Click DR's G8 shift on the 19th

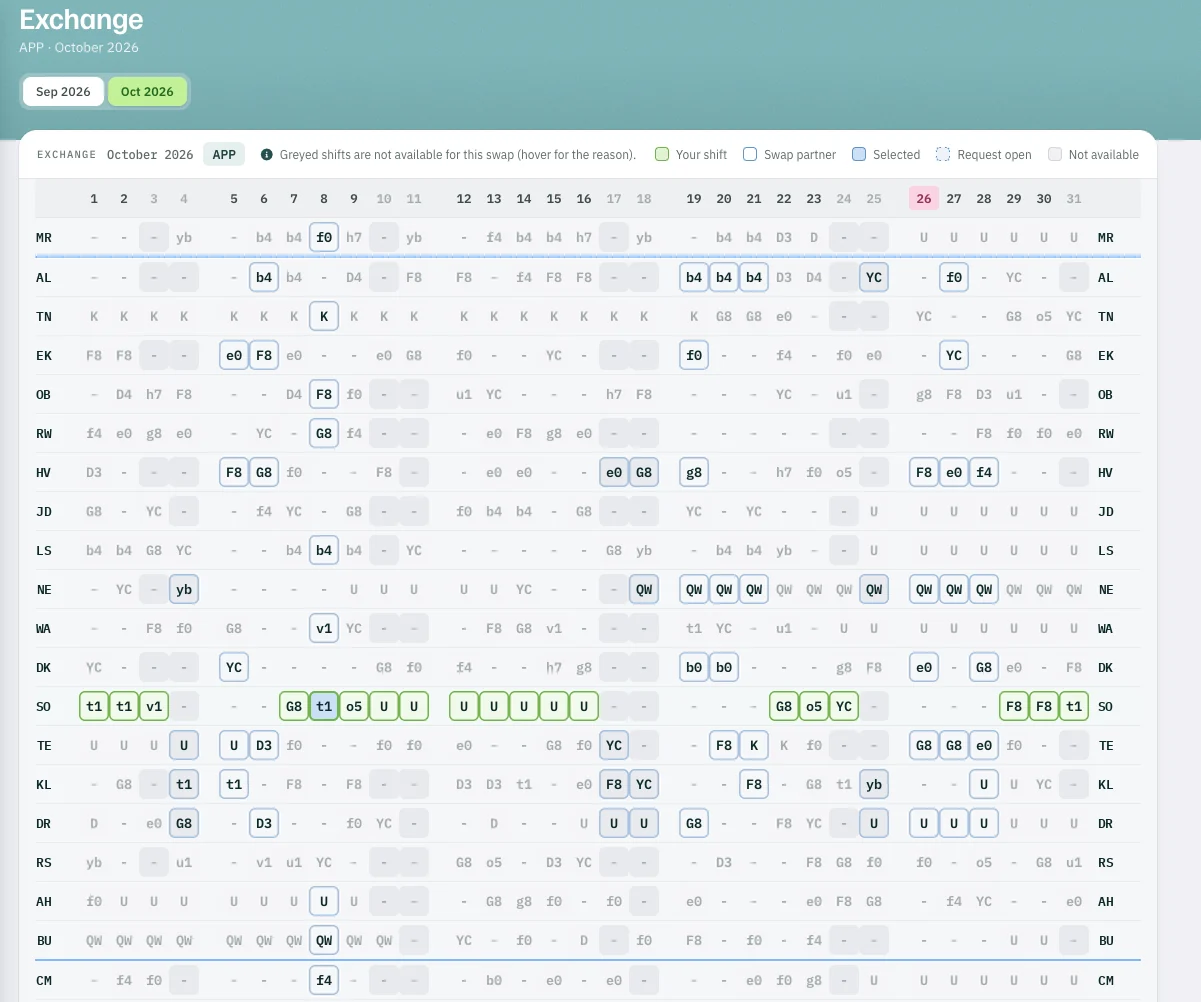tap(694, 823)
